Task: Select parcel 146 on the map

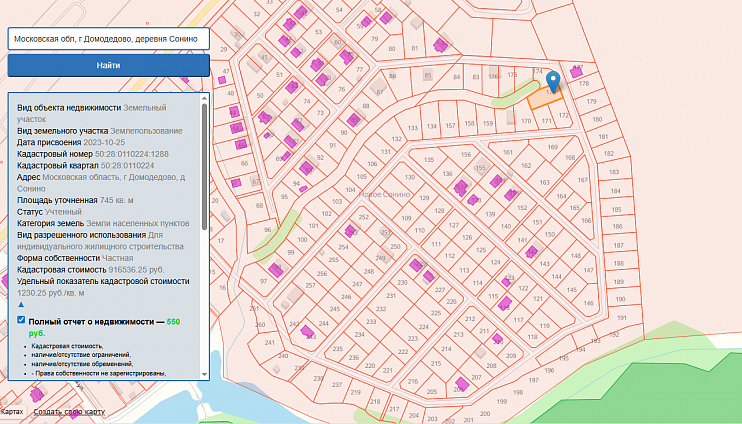Action: point(588,303)
